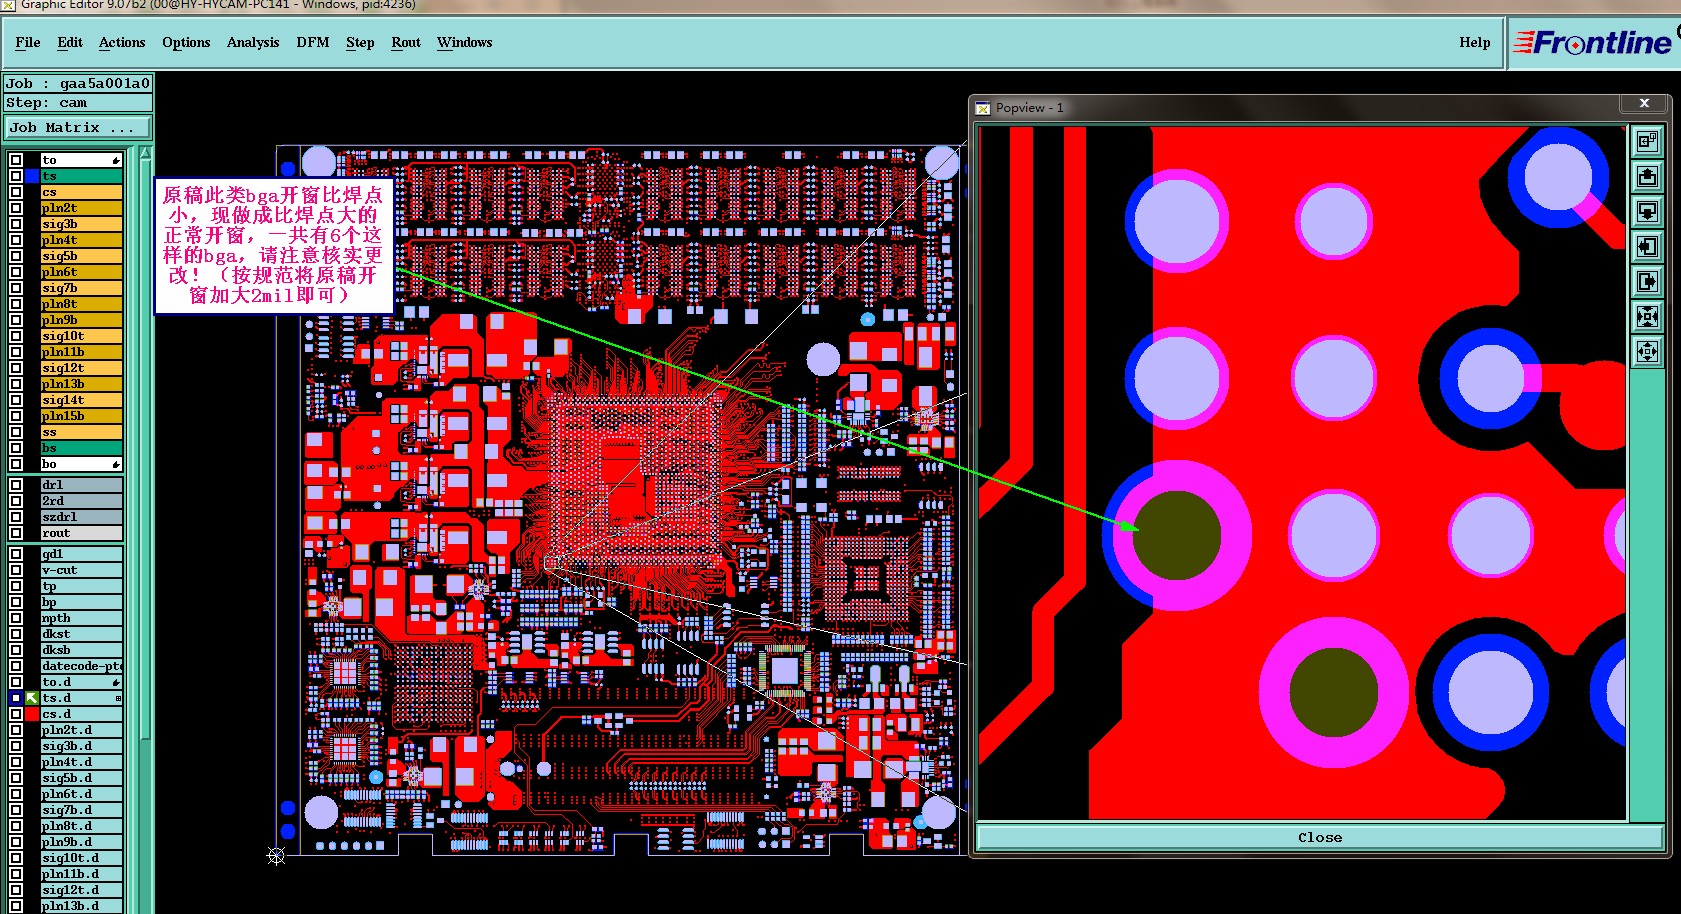The height and width of the screenshot is (914, 1681).
Task: Pan the Popview right with arrow icon
Action: coord(1647,281)
